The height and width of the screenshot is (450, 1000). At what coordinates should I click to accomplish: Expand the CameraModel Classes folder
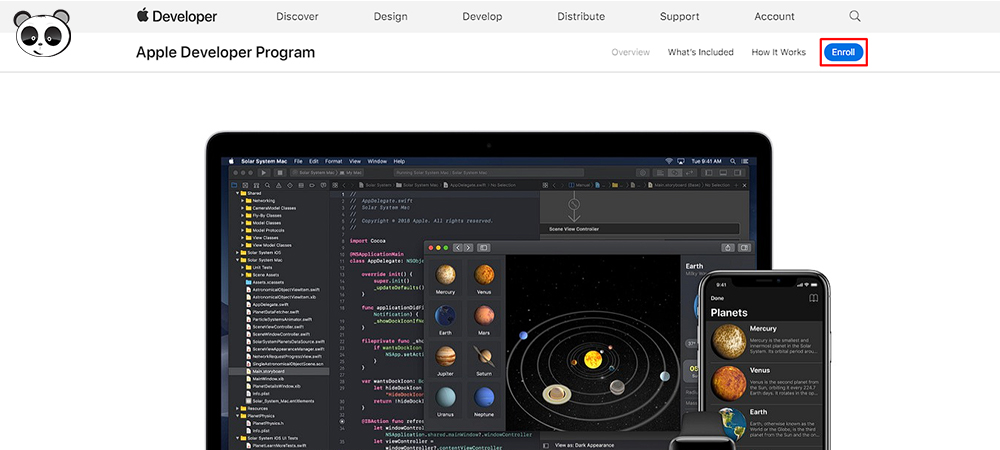click(242, 208)
